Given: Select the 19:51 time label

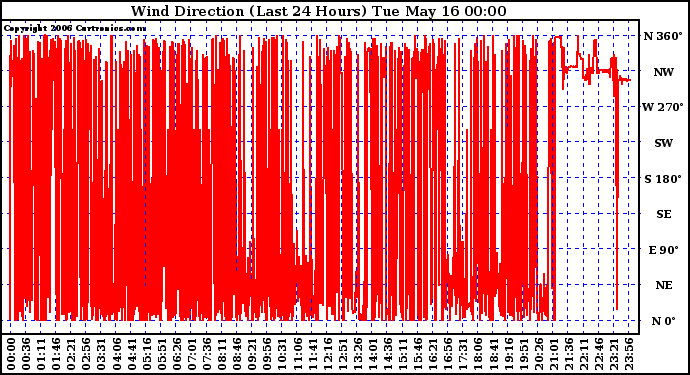Looking at the screenshot, I should point(523,354).
